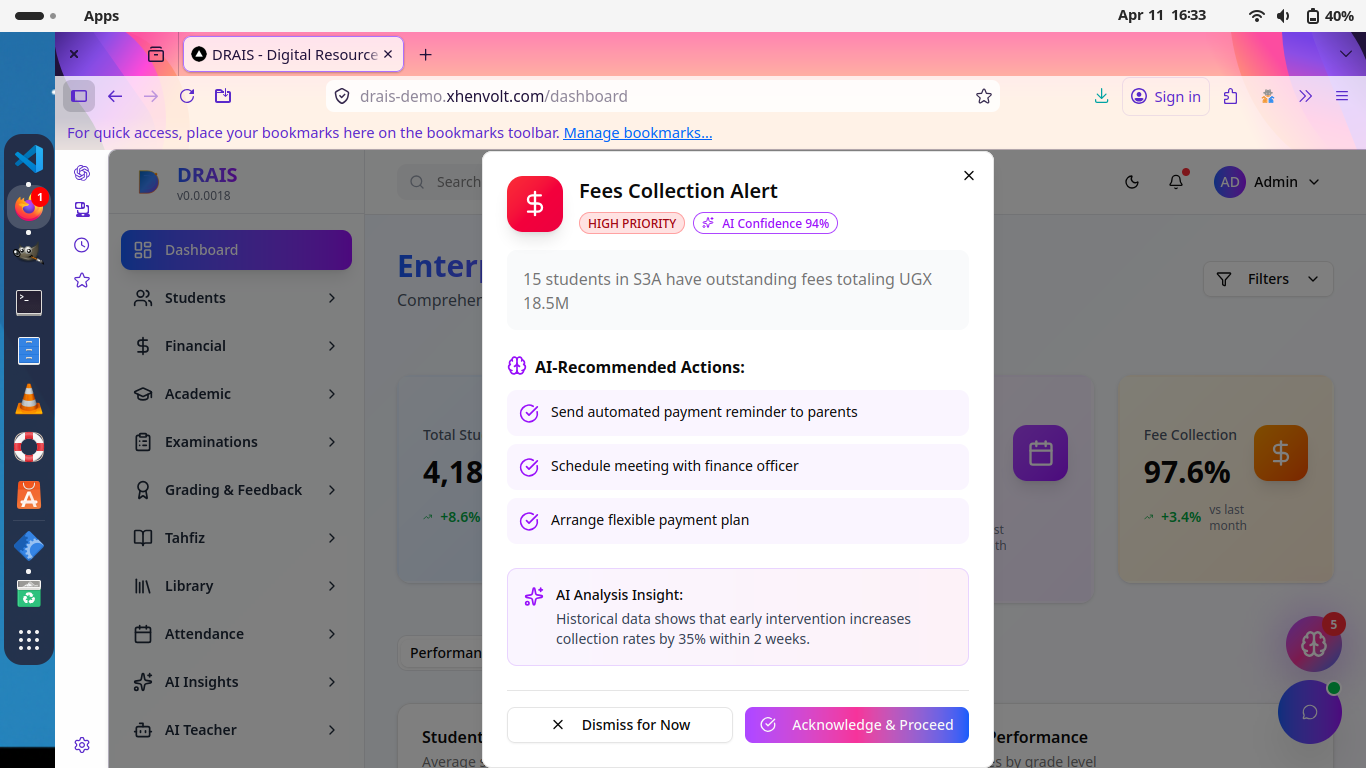The height and width of the screenshot is (768, 1366).
Task: Open the Dashboard sidebar item
Action: [236, 250]
